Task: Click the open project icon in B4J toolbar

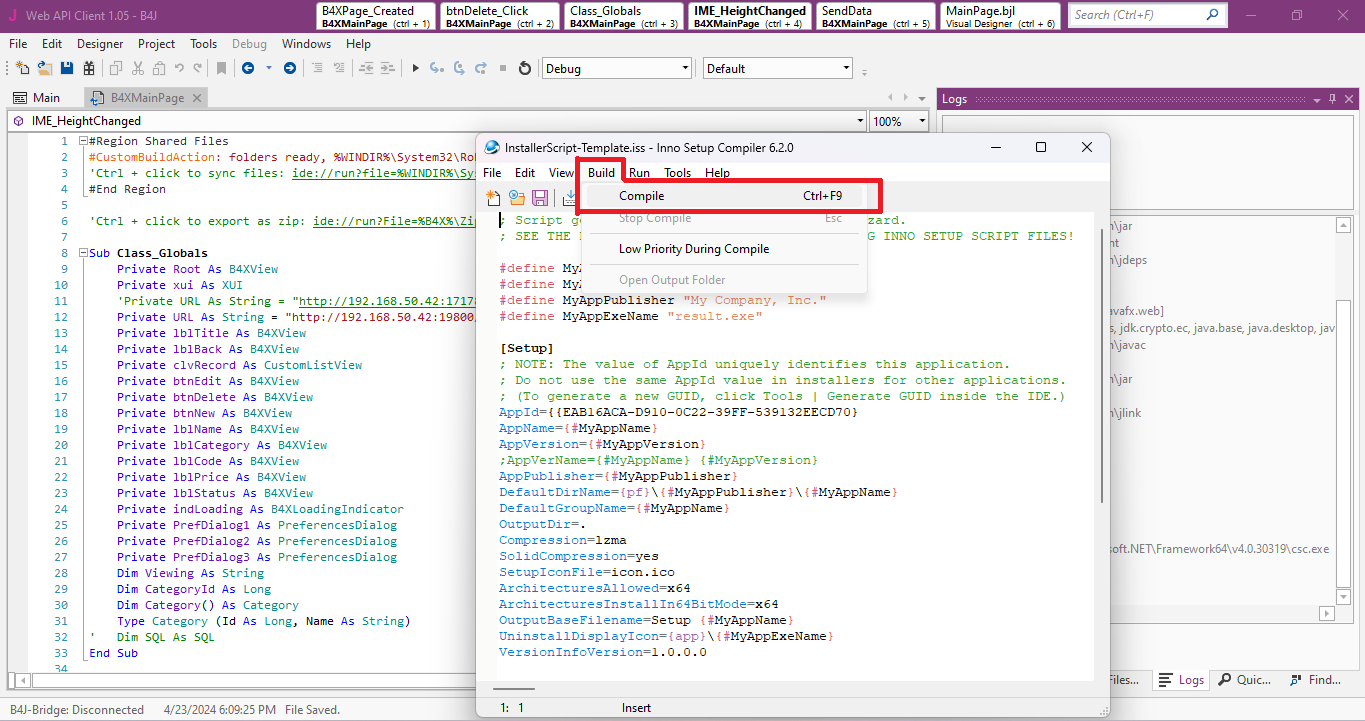Action: pyautogui.click(x=45, y=68)
